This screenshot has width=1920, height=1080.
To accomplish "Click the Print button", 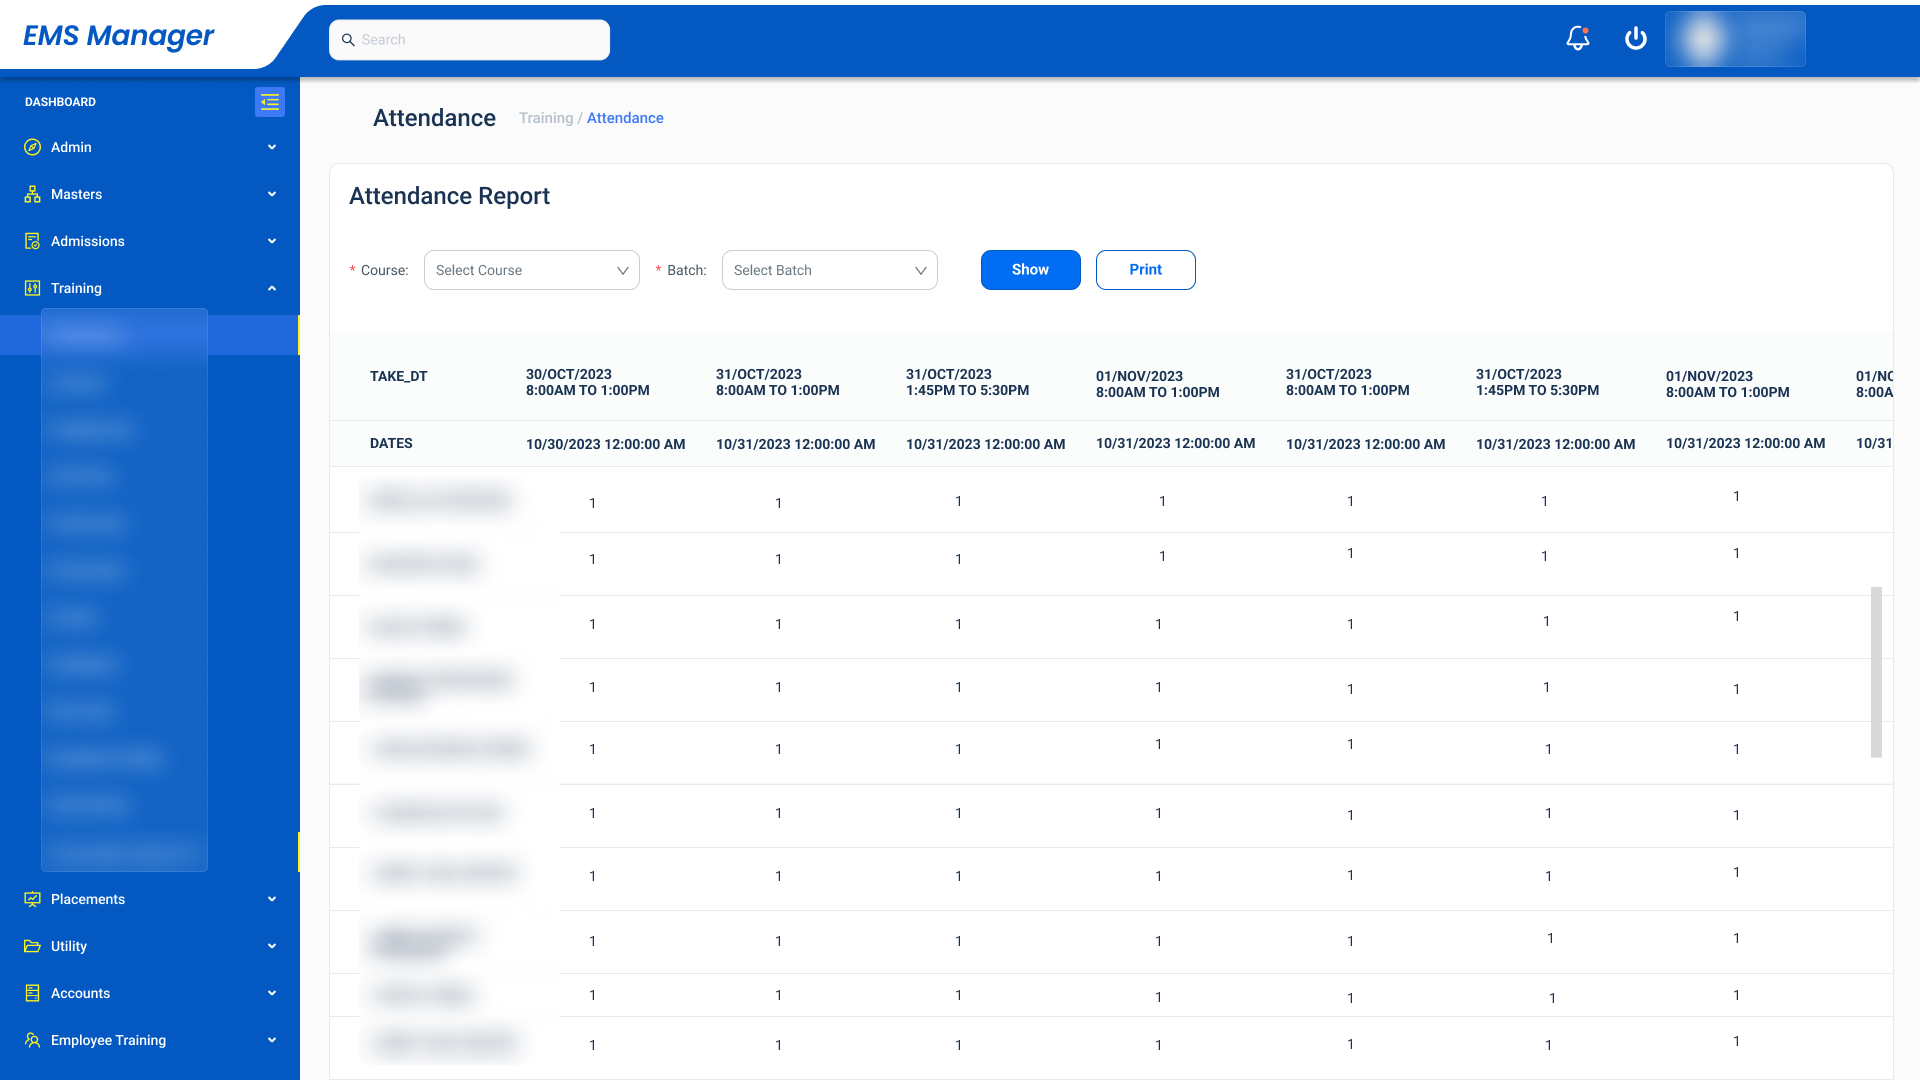I will point(1145,270).
